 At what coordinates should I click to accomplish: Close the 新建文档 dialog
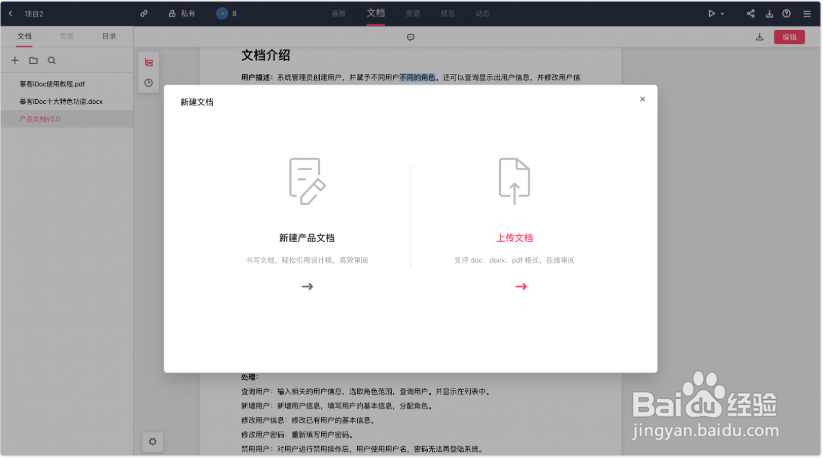pos(642,99)
